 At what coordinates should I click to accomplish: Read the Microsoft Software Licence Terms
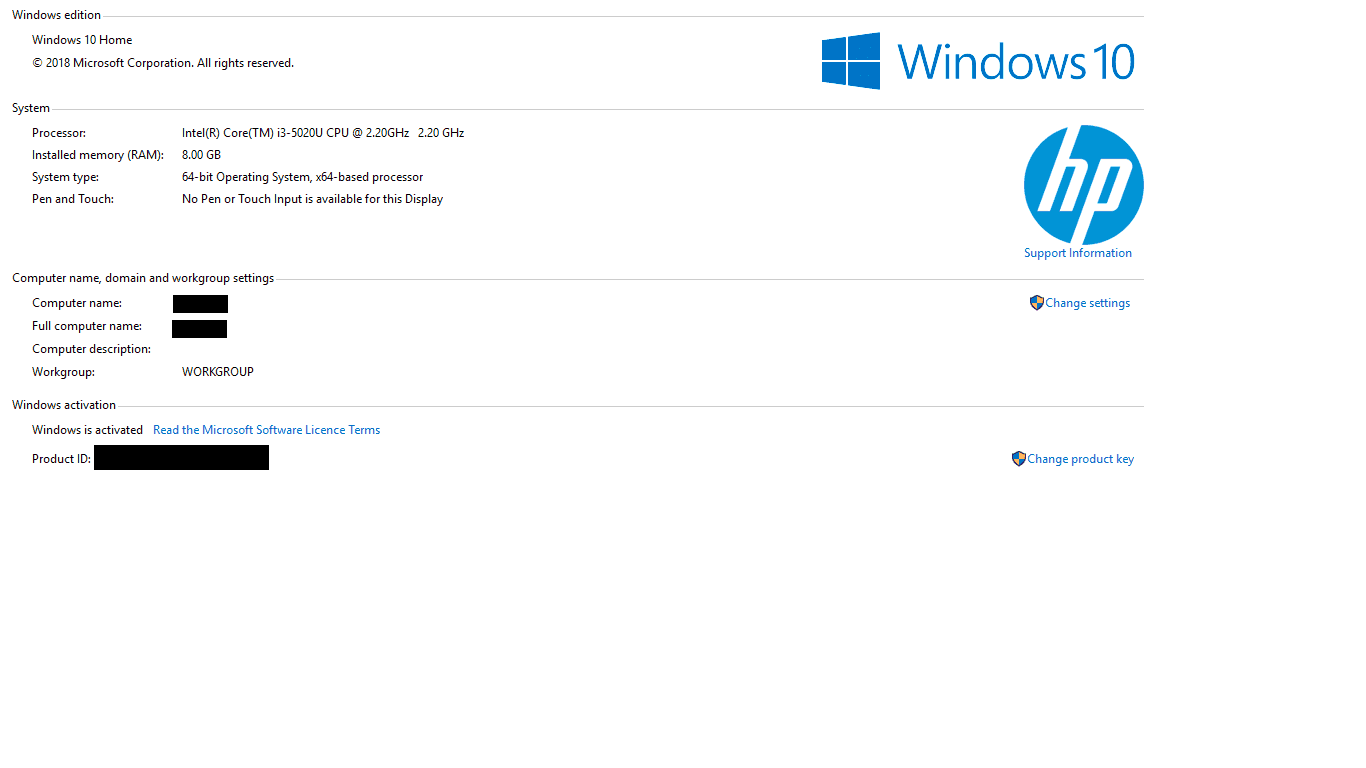(266, 430)
